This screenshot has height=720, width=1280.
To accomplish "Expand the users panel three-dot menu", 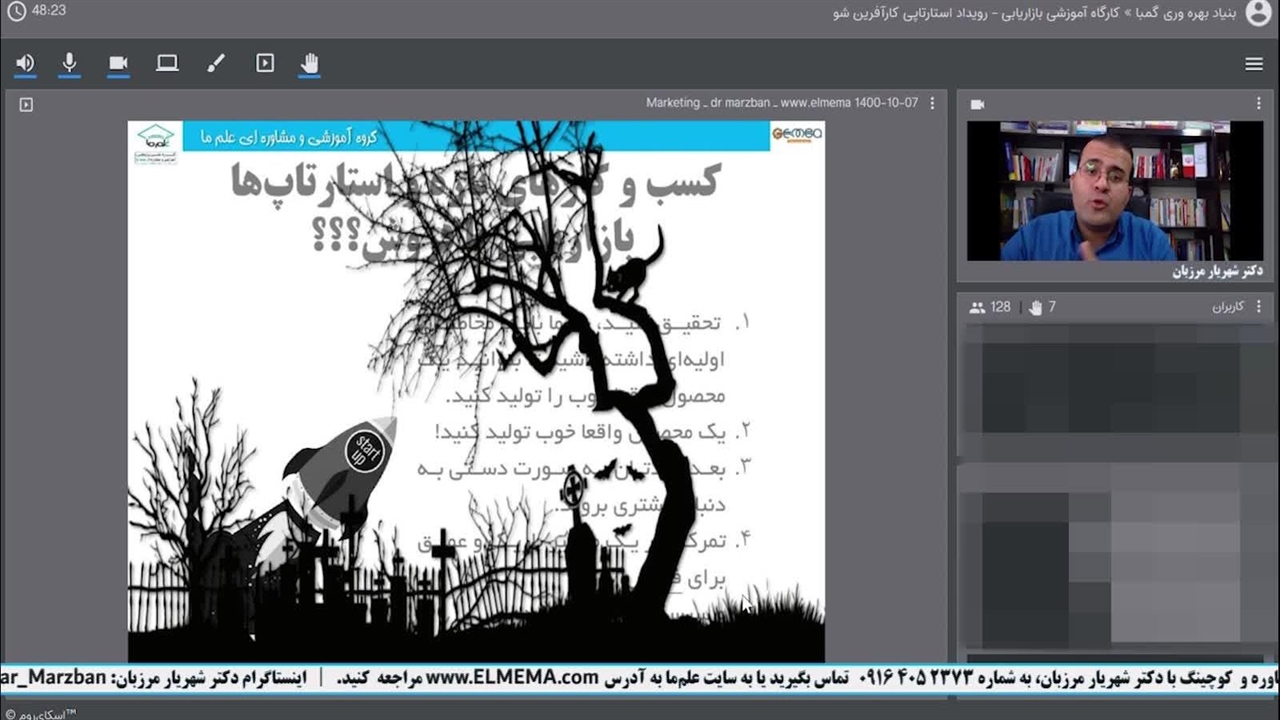I will [x=1258, y=307].
